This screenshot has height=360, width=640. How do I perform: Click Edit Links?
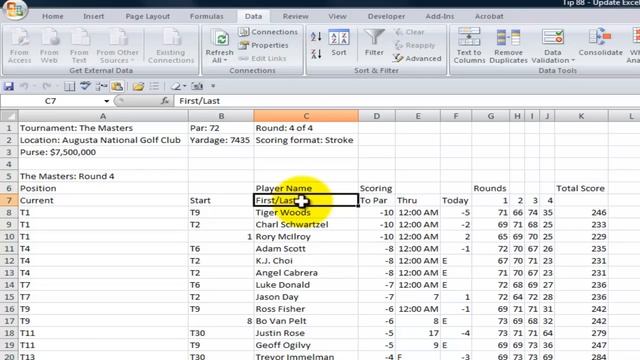[262, 58]
